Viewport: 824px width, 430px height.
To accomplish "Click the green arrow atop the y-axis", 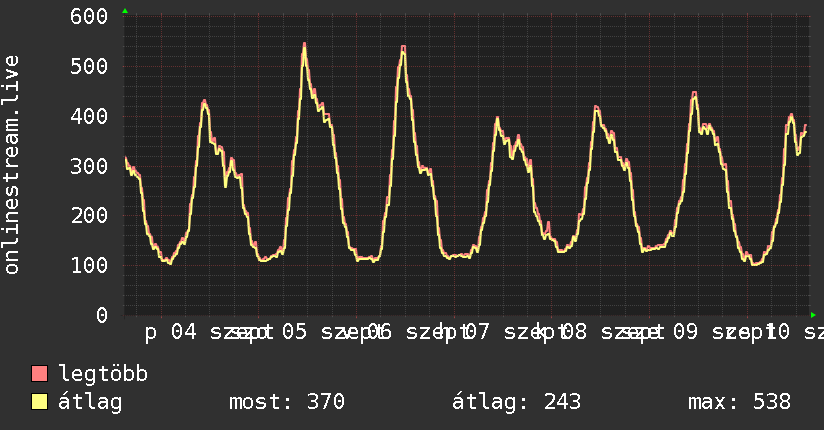I will pyautogui.click(x=125, y=11).
